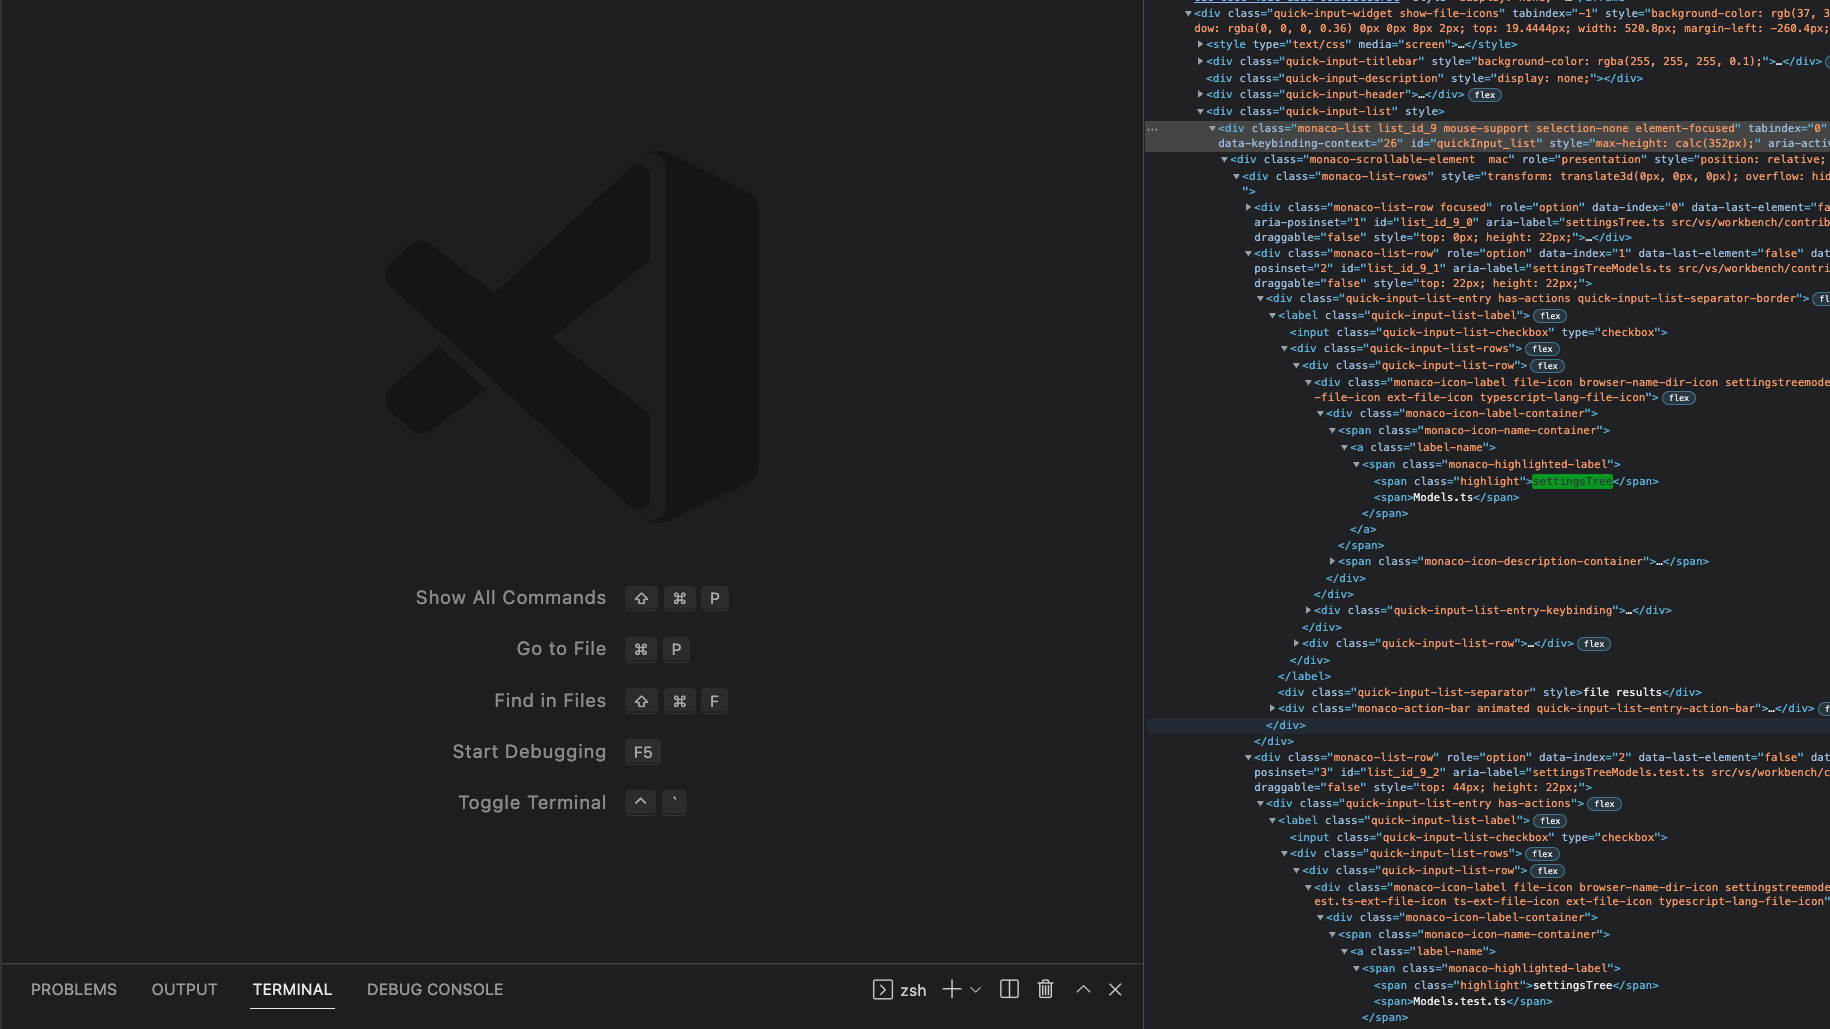The image size is (1830, 1029).
Task: Open the DEBUG CONSOLE tab
Action: [x=434, y=989]
